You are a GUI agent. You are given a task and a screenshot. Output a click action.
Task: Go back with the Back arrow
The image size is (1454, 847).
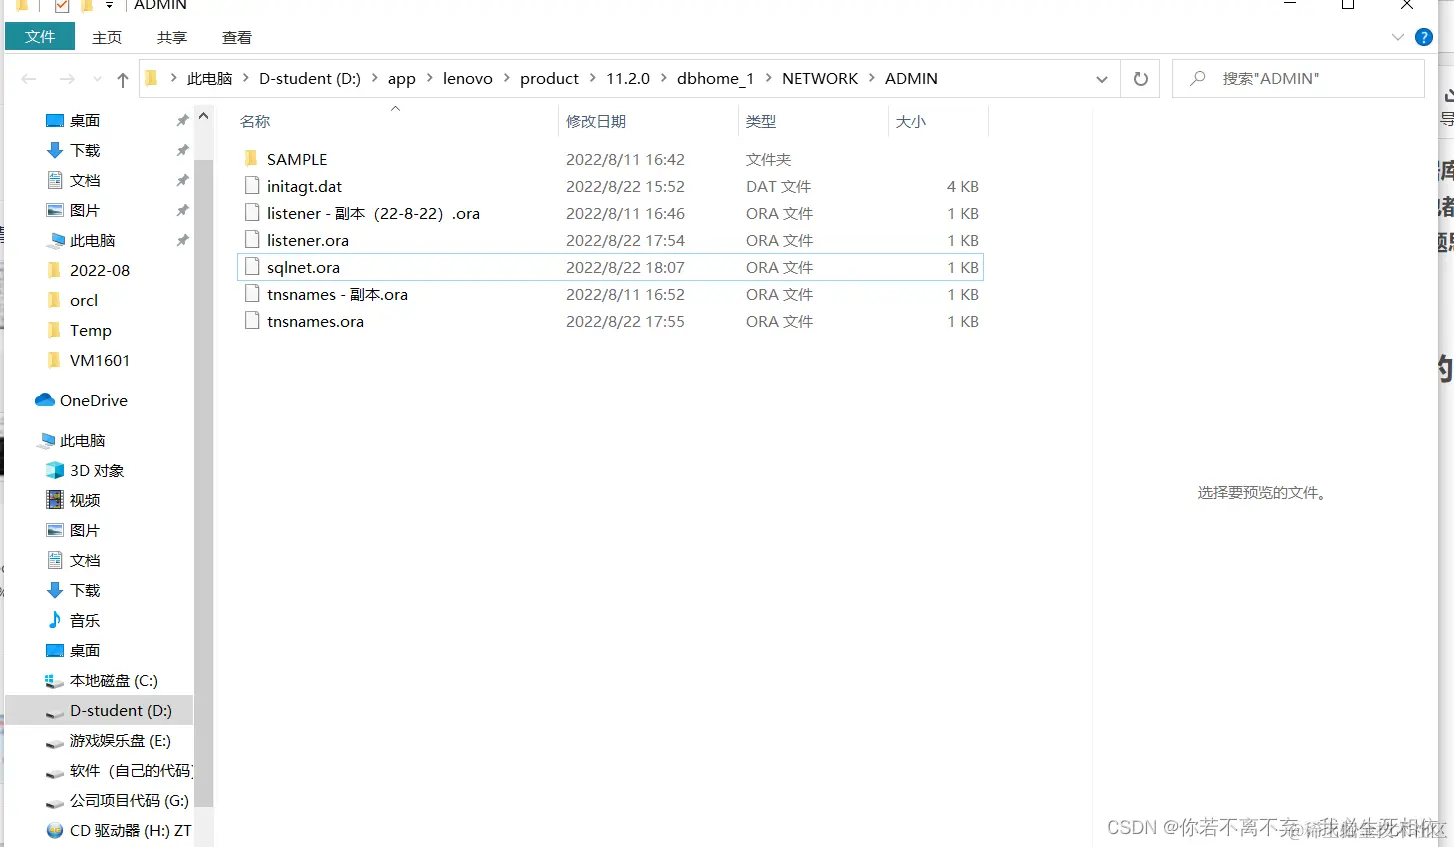(x=29, y=79)
